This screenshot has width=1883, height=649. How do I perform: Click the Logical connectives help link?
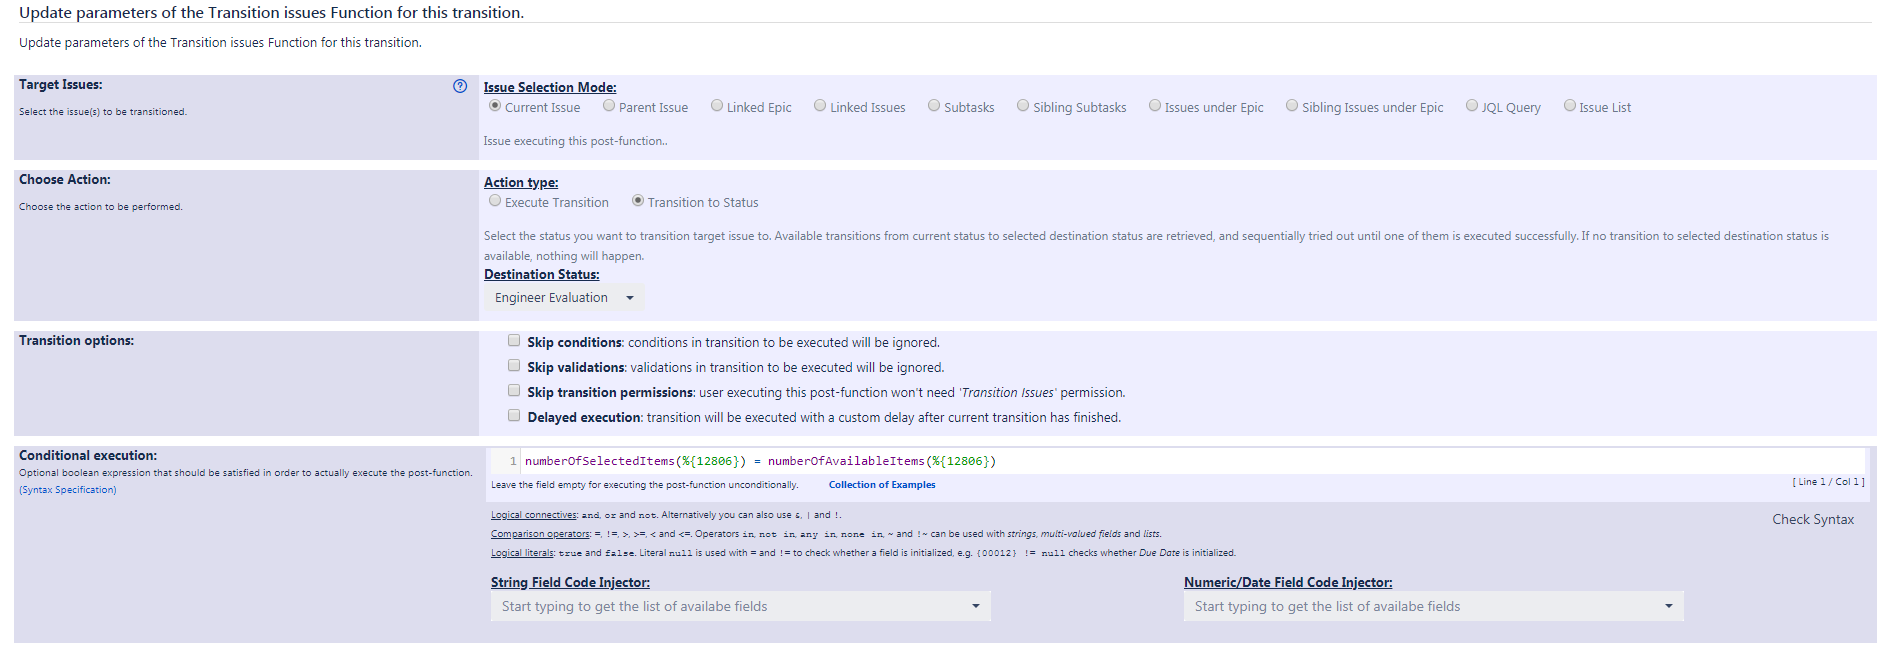pyautogui.click(x=534, y=515)
